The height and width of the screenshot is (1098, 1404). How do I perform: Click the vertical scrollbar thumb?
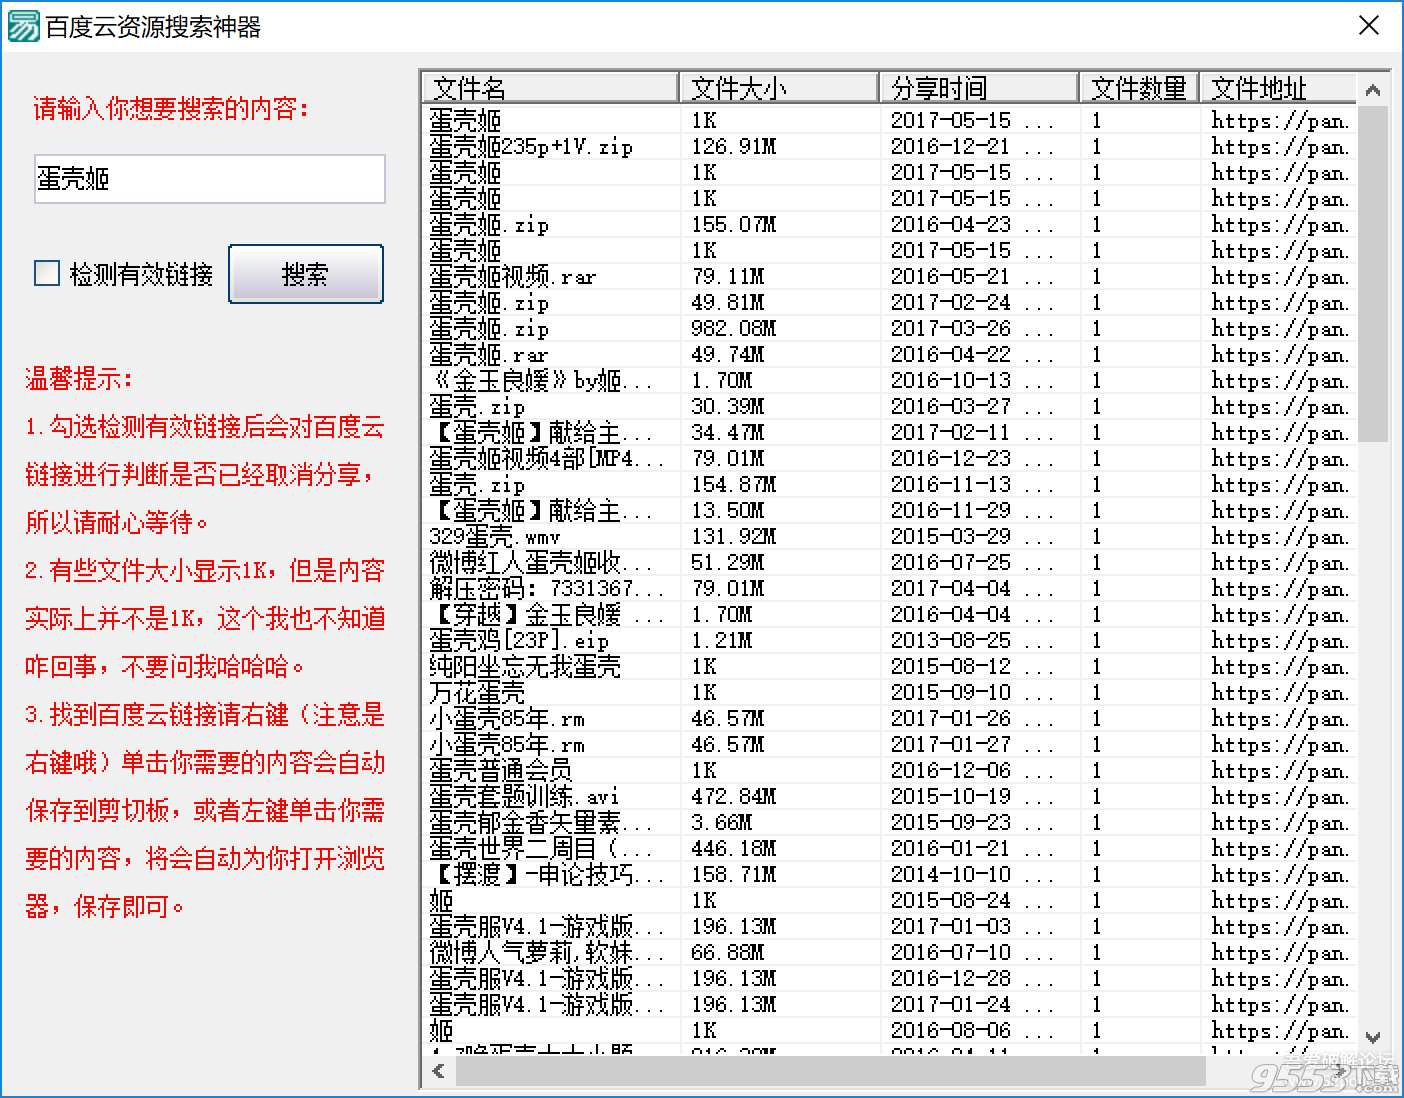click(1373, 274)
